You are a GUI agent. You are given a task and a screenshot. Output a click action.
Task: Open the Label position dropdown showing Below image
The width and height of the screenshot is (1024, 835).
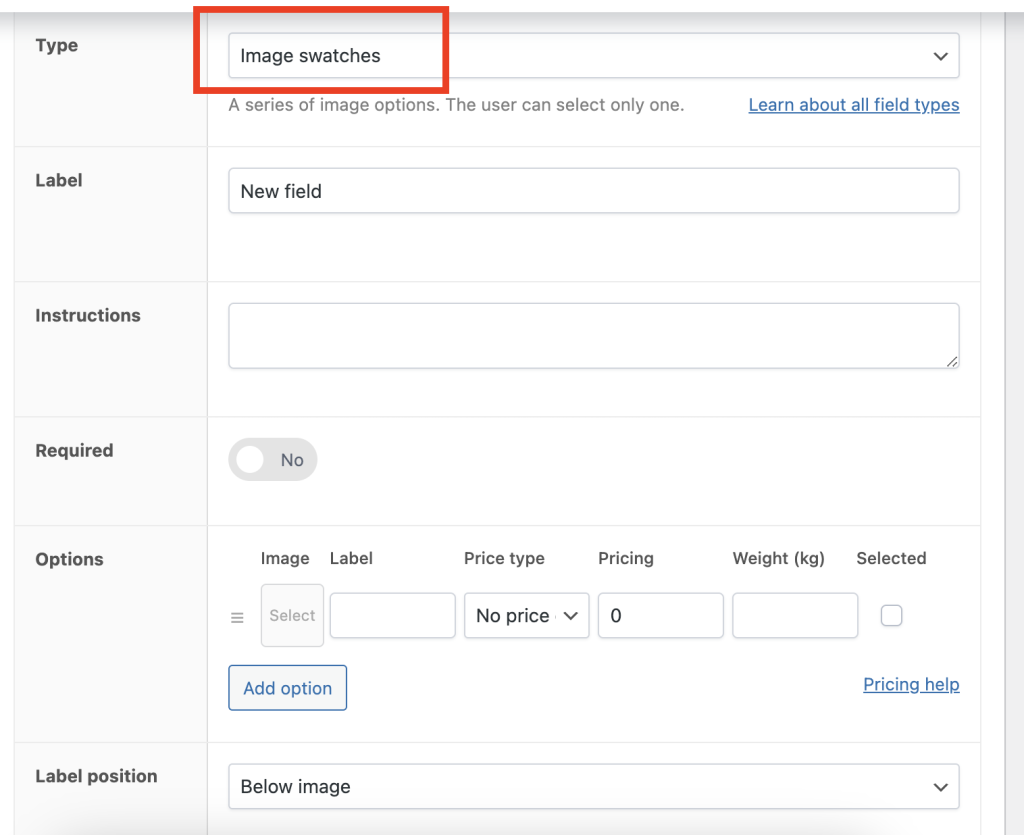[x=593, y=787]
